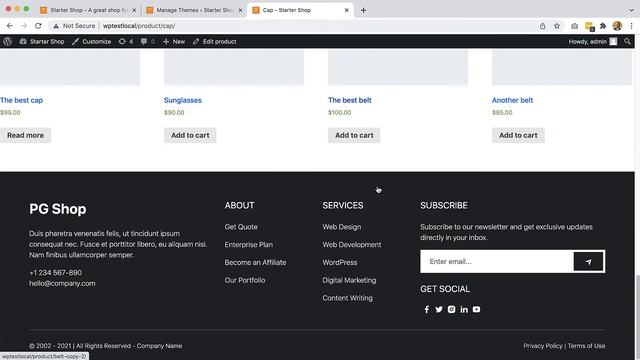Open the Twitter social icon
Image resolution: width=640 pixels, height=360 pixels.
click(439, 309)
